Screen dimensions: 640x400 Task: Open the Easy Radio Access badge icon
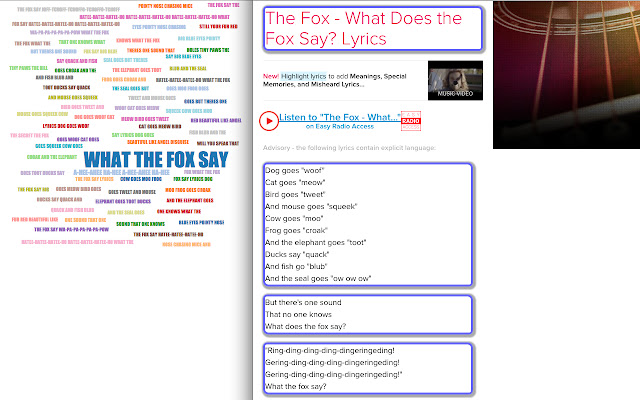point(411,121)
